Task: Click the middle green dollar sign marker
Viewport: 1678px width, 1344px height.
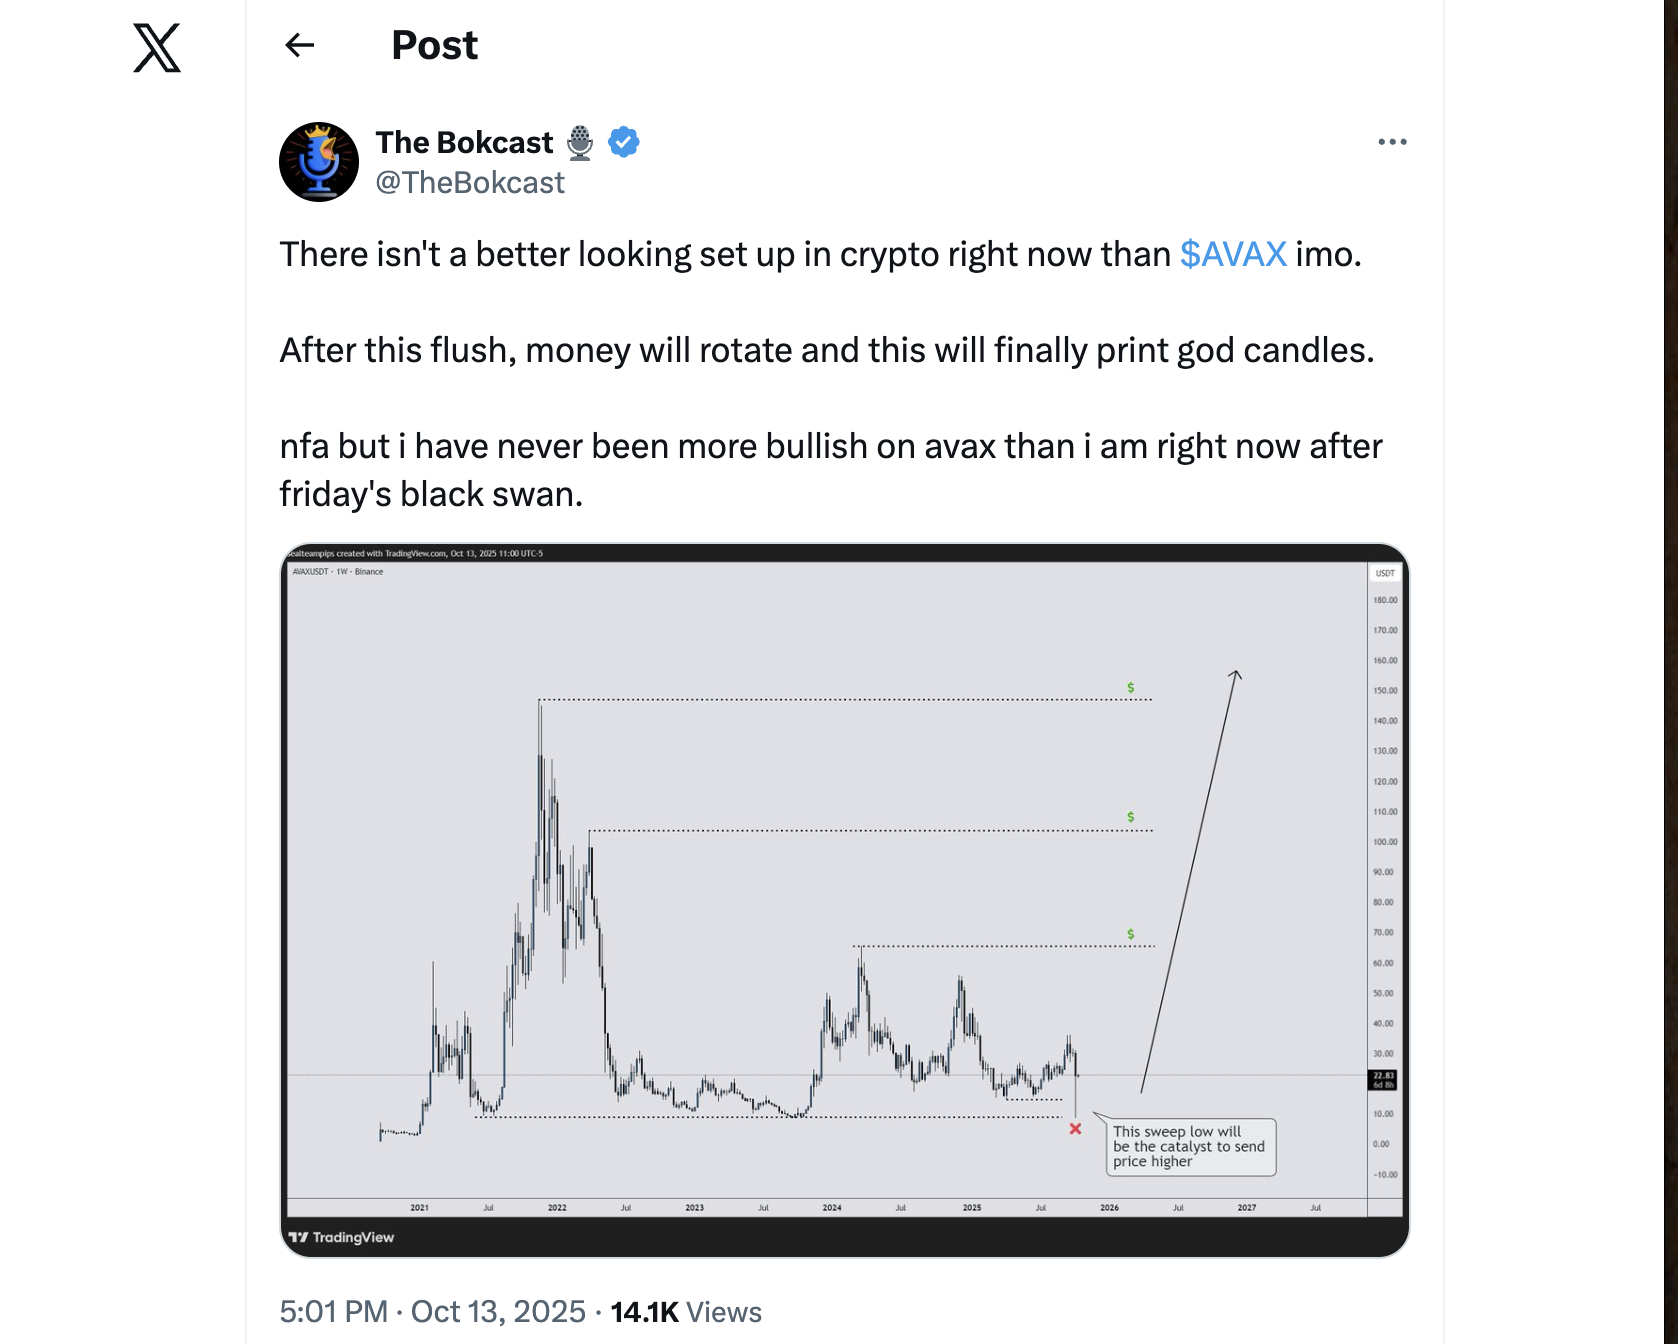Action: 1131,817
